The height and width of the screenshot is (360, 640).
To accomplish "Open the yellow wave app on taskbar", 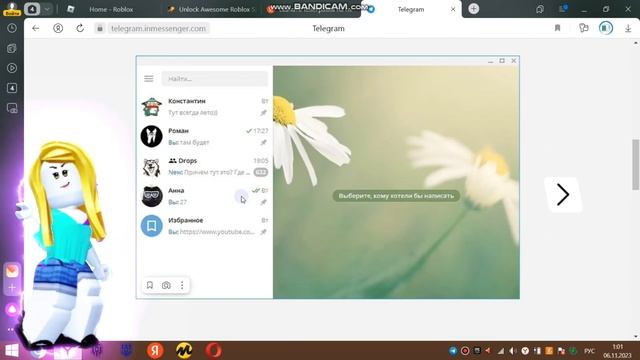I will (x=184, y=351).
